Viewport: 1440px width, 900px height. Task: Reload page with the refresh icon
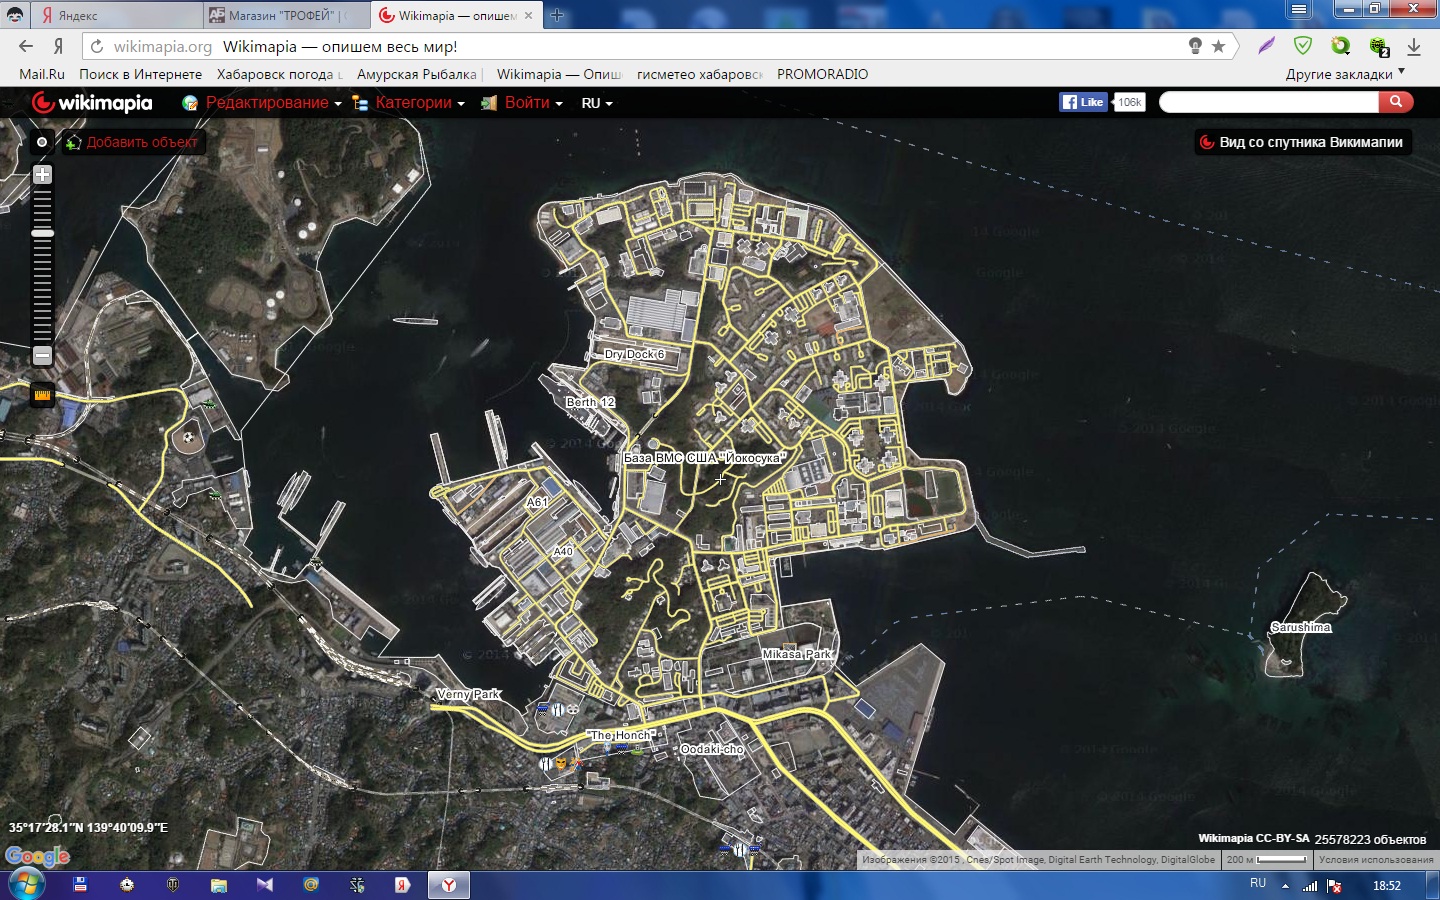click(x=96, y=46)
